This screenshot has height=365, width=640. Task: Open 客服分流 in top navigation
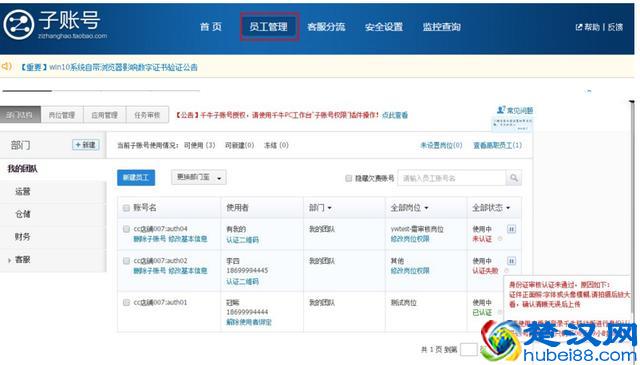coord(326,27)
